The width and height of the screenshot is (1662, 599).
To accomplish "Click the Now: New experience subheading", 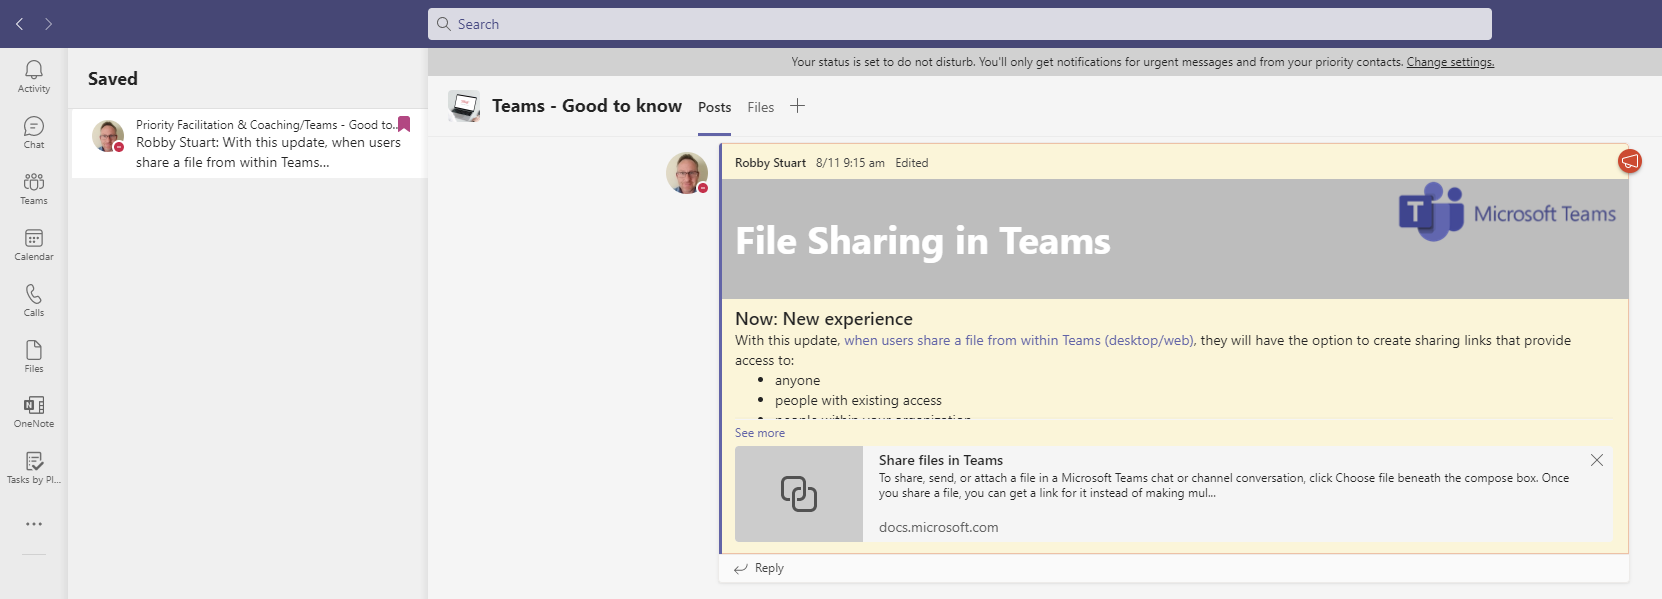I will coord(824,319).
